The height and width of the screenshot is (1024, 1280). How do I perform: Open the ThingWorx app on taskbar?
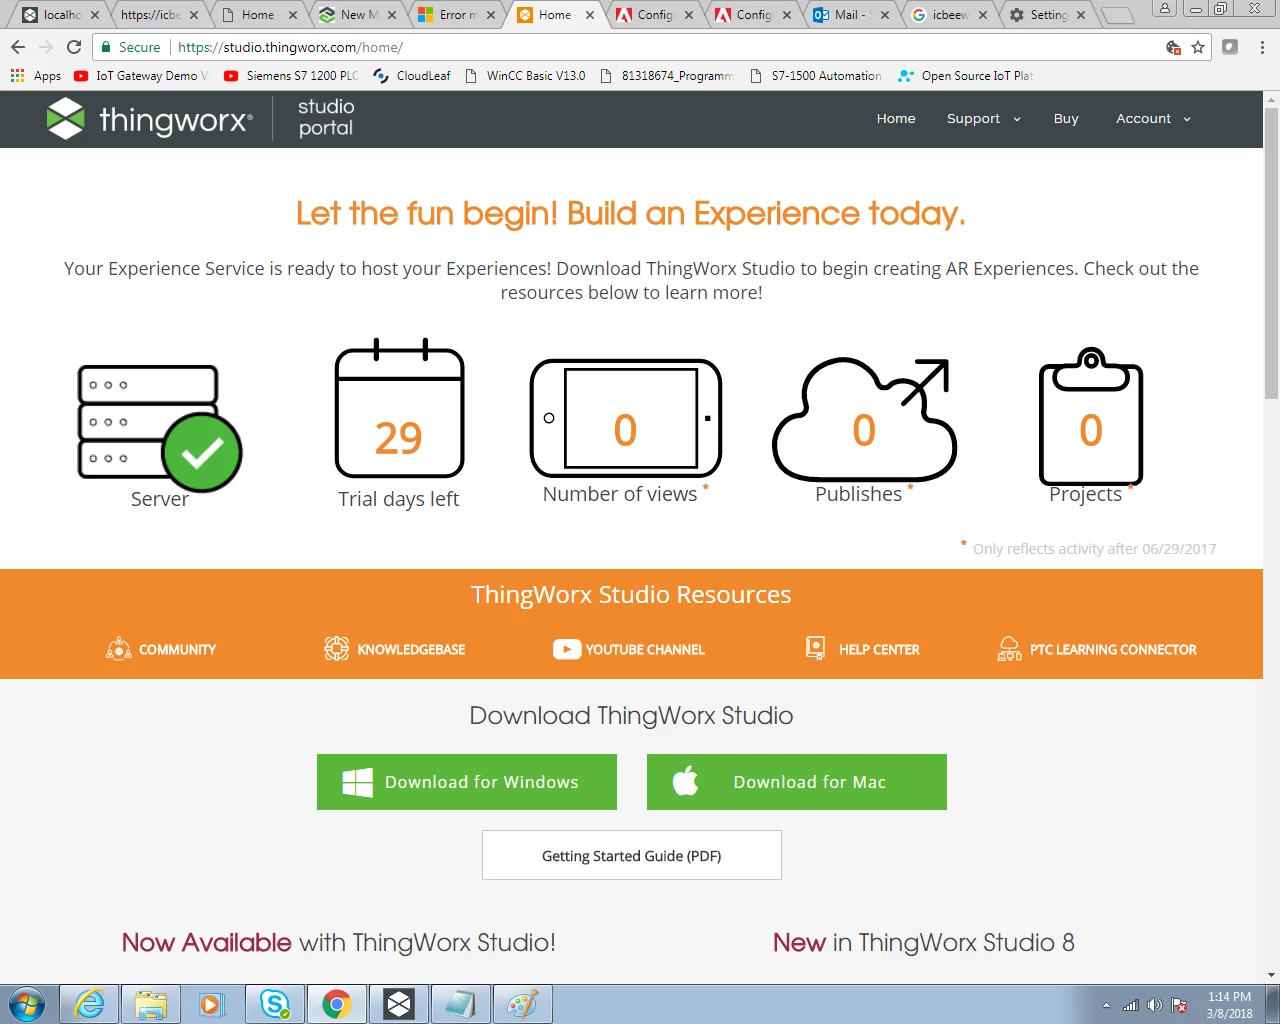tap(399, 1004)
